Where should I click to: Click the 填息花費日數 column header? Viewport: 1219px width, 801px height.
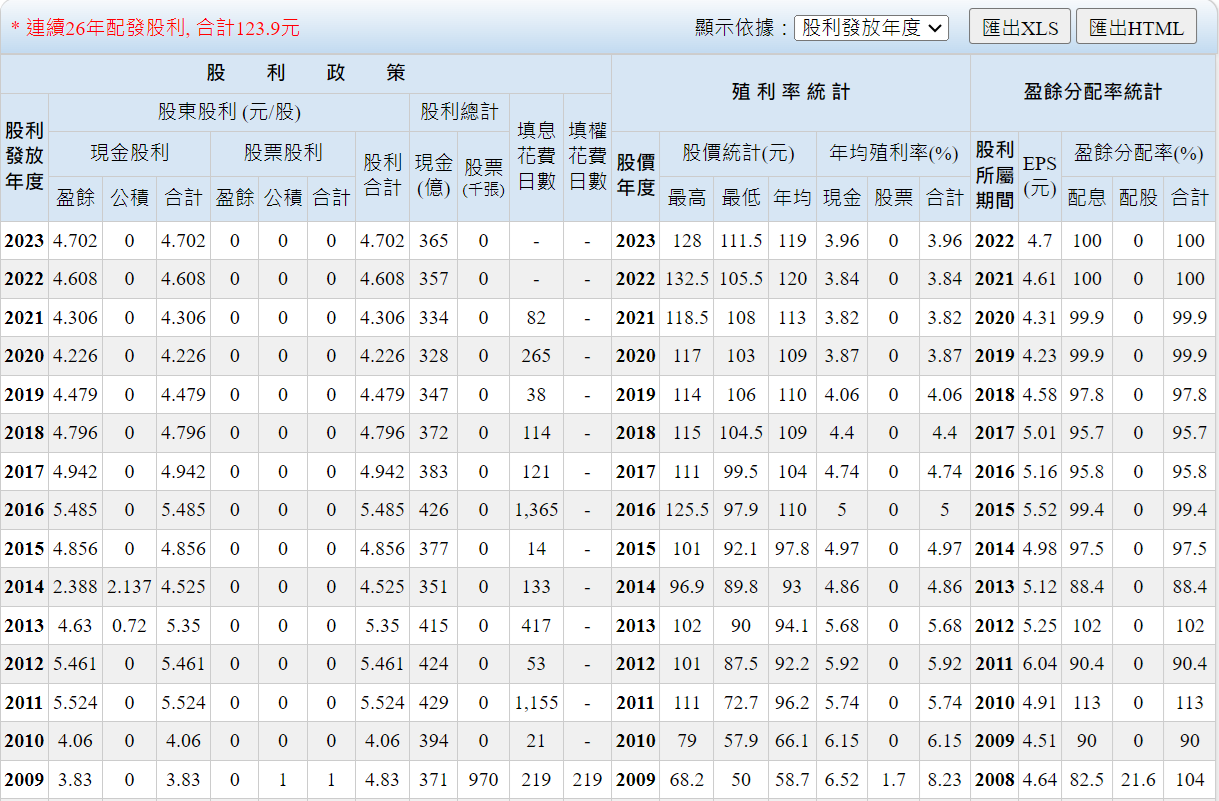pos(536,156)
